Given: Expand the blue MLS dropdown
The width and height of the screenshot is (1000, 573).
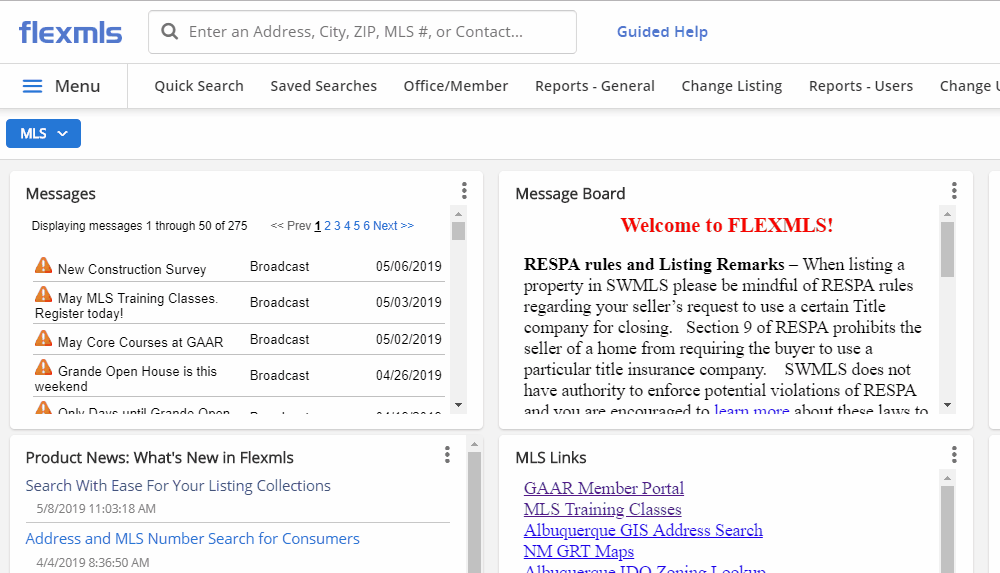Looking at the screenshot, I should click(x=43, y=133).
